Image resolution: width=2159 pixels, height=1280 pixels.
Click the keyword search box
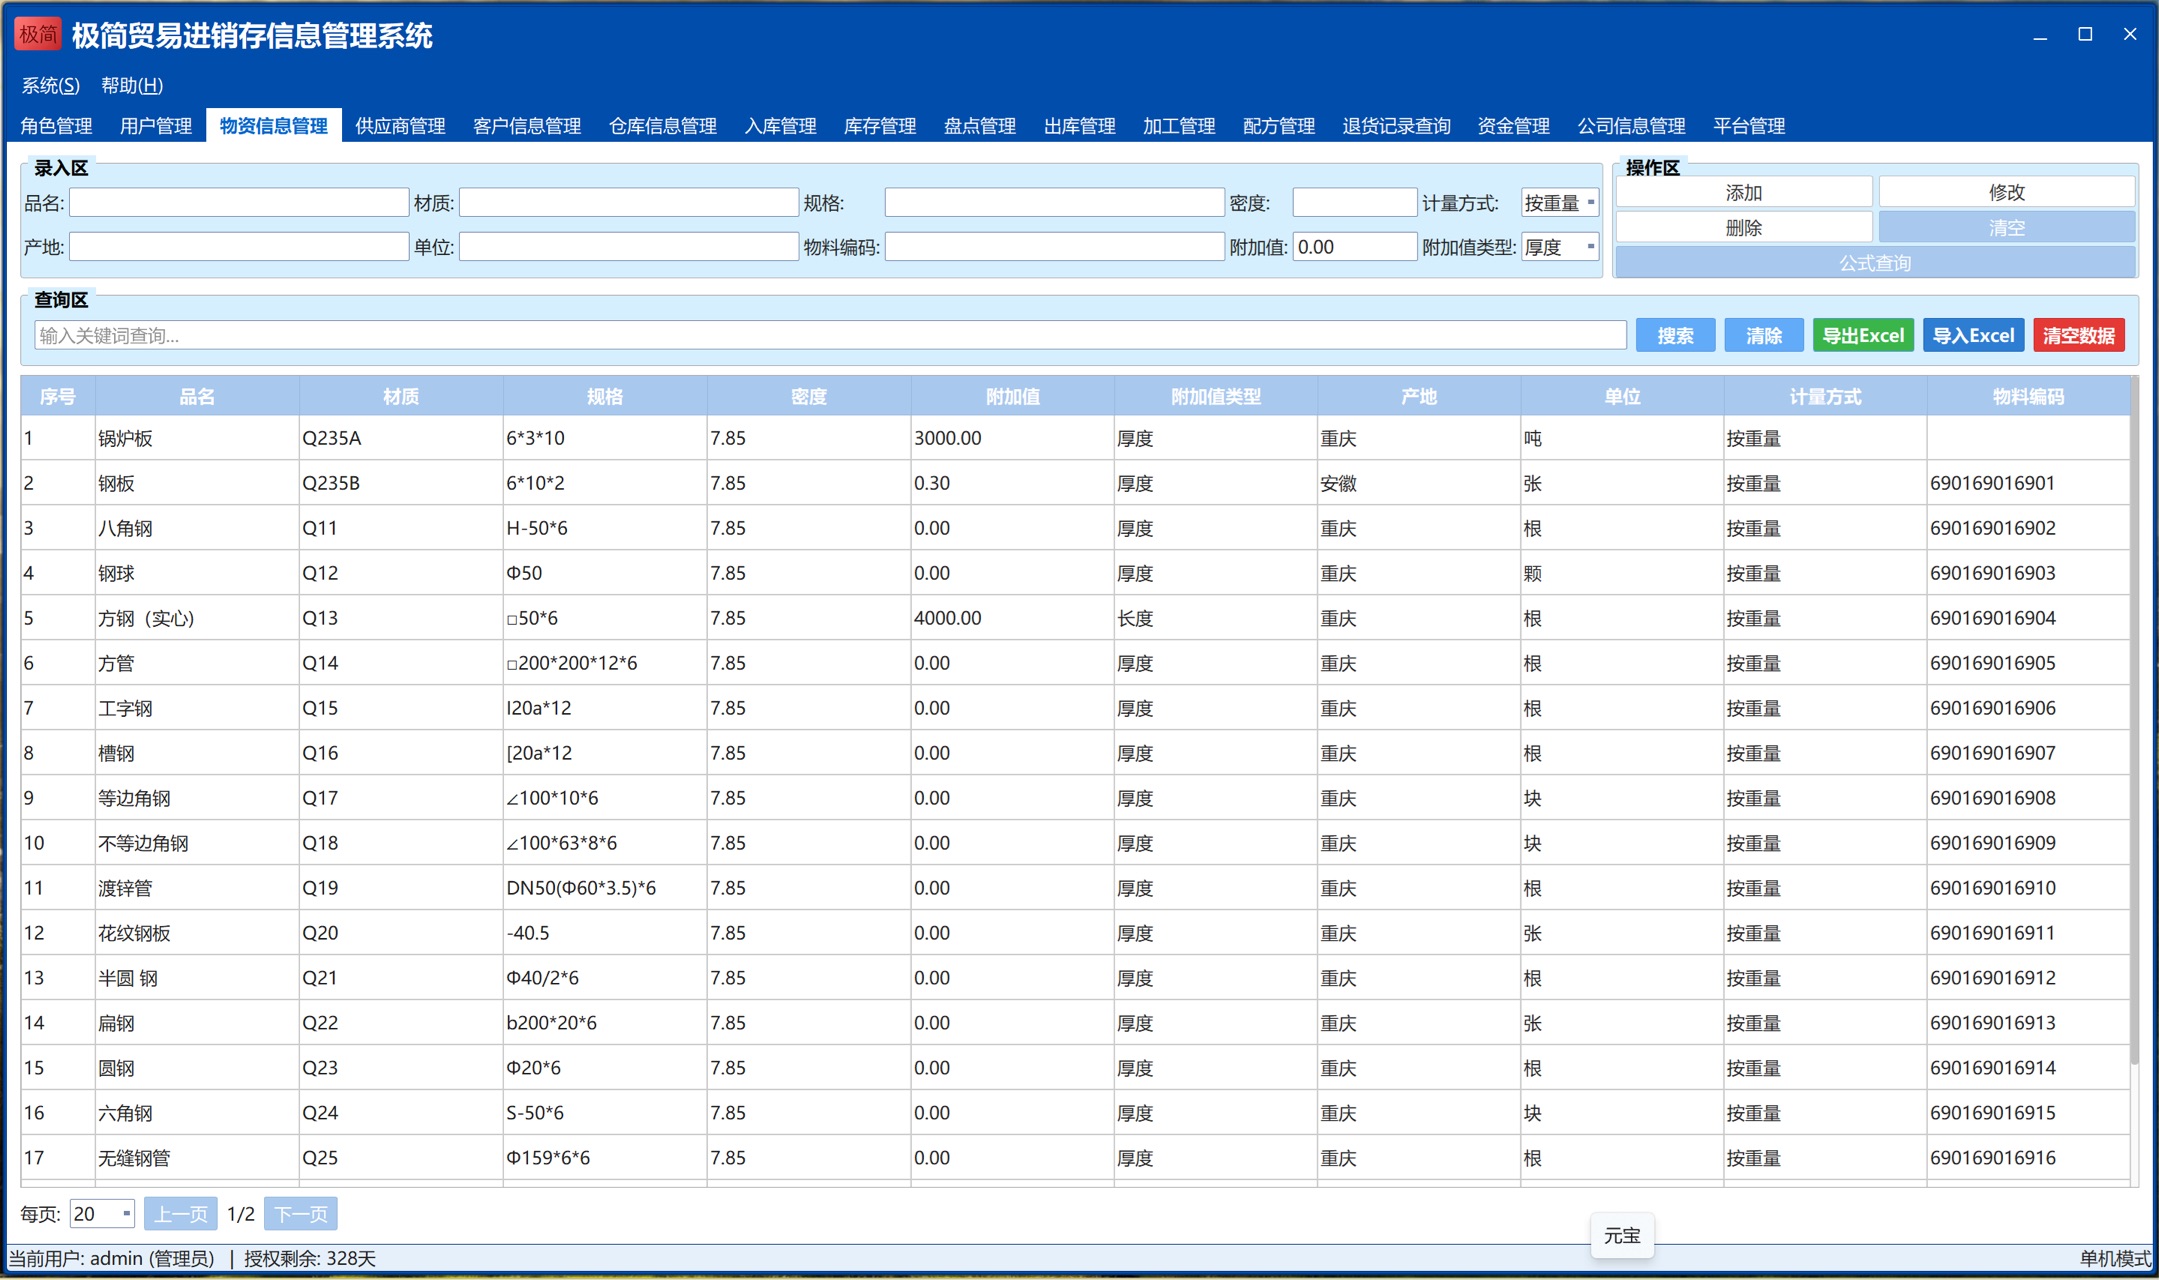click(x=830, y=335)
